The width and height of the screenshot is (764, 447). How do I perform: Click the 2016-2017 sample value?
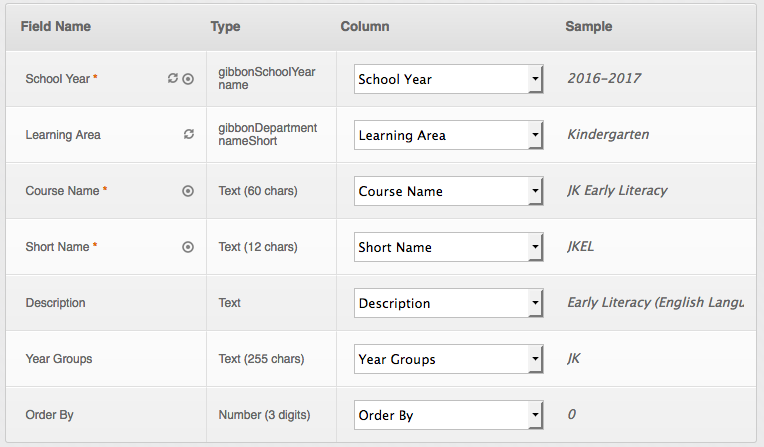point(604,79)
